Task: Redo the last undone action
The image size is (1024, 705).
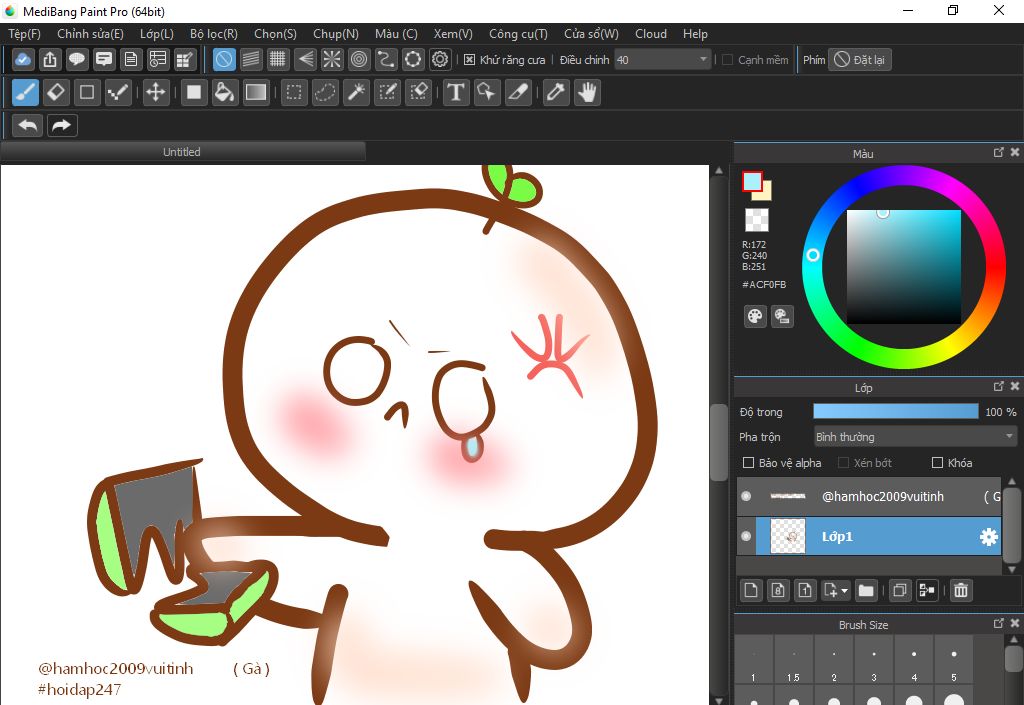Action: coord(62,125)
